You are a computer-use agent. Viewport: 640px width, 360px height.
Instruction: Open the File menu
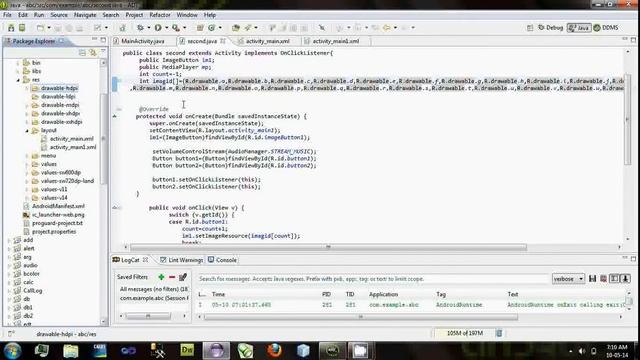pos(7,15)
